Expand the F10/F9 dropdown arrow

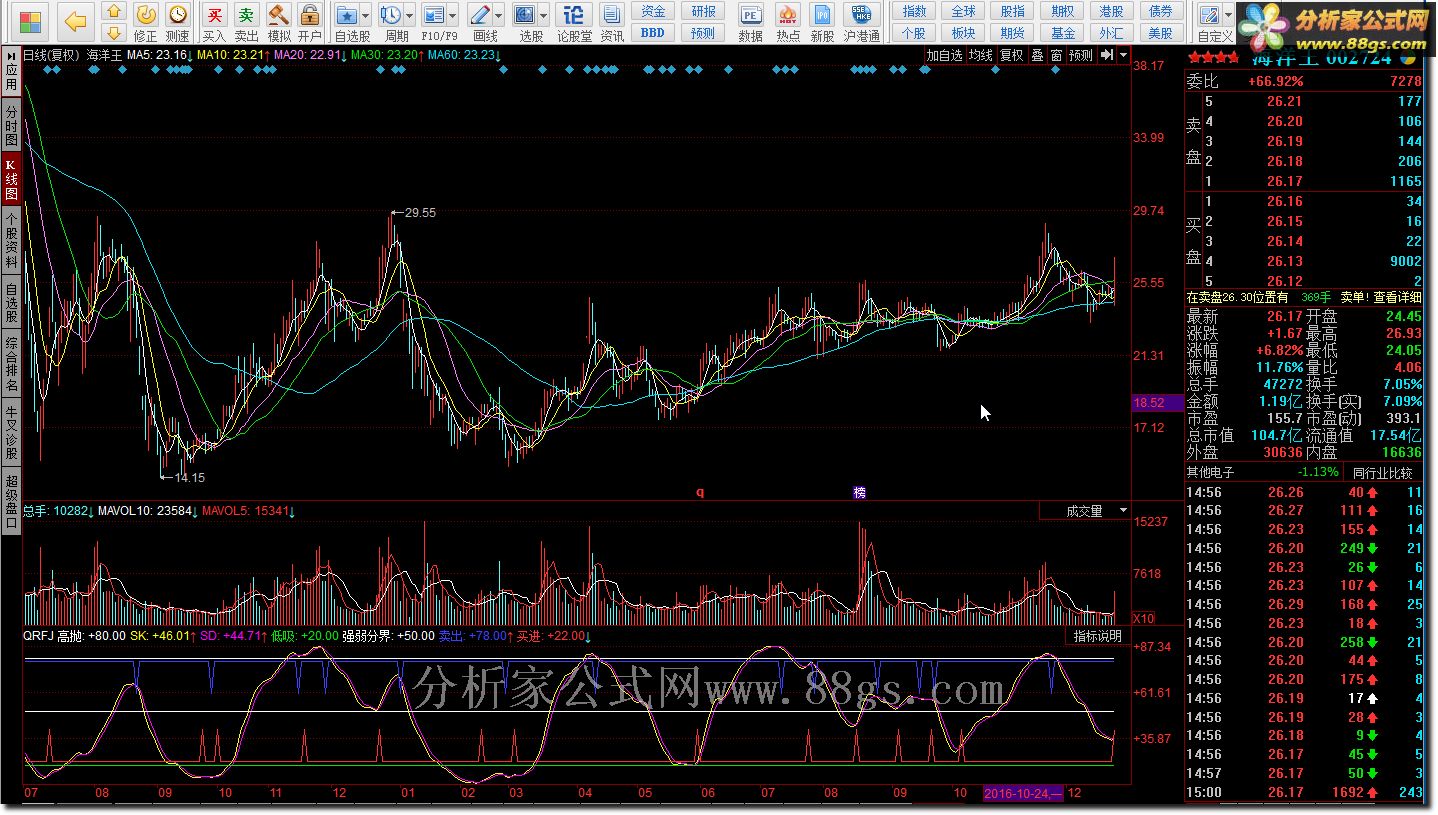coord(453,16)
